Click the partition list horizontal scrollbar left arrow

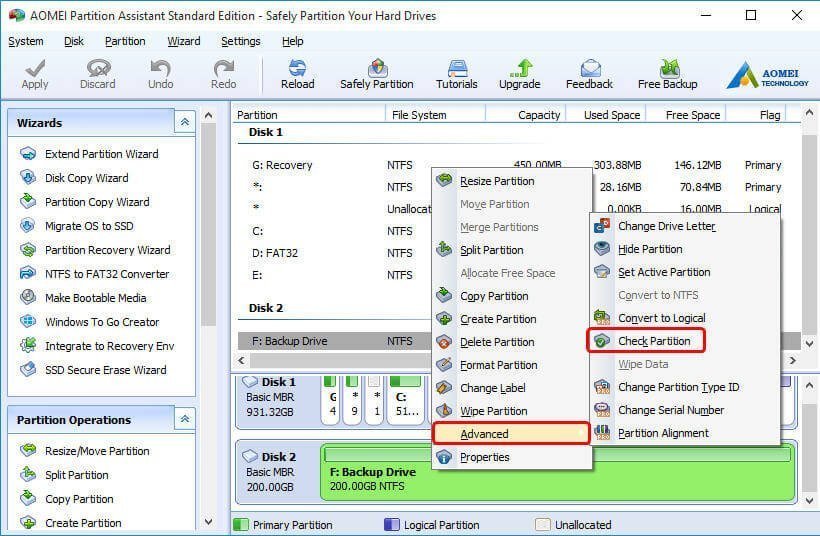(241, 360)
